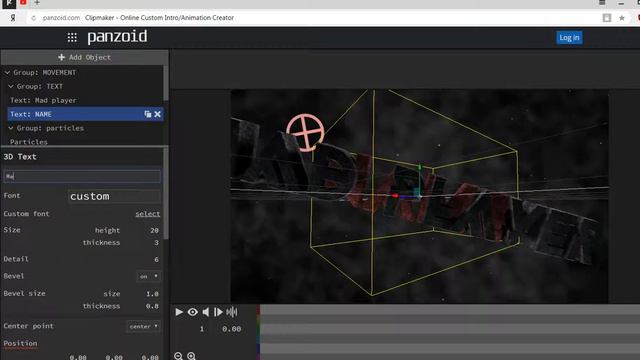Click the Custom font select link

click(x=148, y=214)
